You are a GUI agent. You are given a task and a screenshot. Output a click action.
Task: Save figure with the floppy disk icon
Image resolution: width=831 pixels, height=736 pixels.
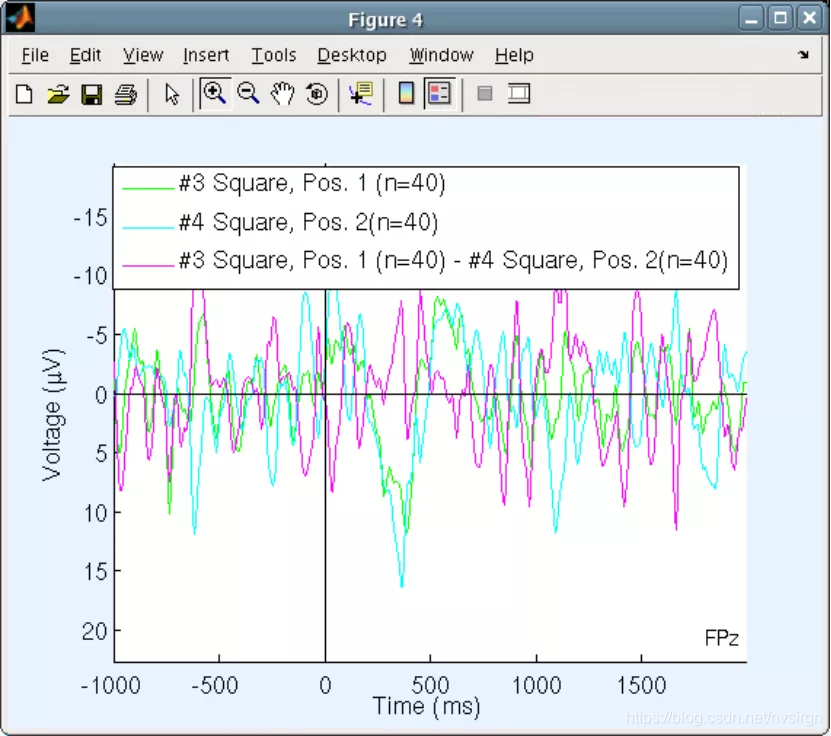92,94
